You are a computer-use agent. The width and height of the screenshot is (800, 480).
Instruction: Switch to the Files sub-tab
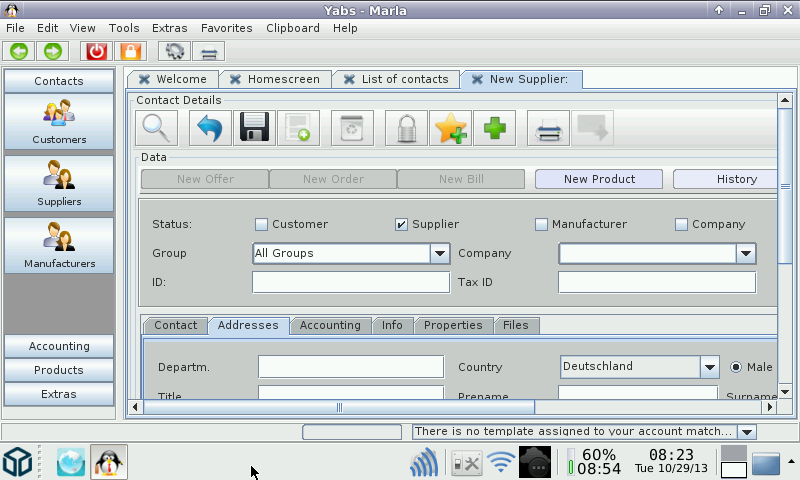[516, 325]
